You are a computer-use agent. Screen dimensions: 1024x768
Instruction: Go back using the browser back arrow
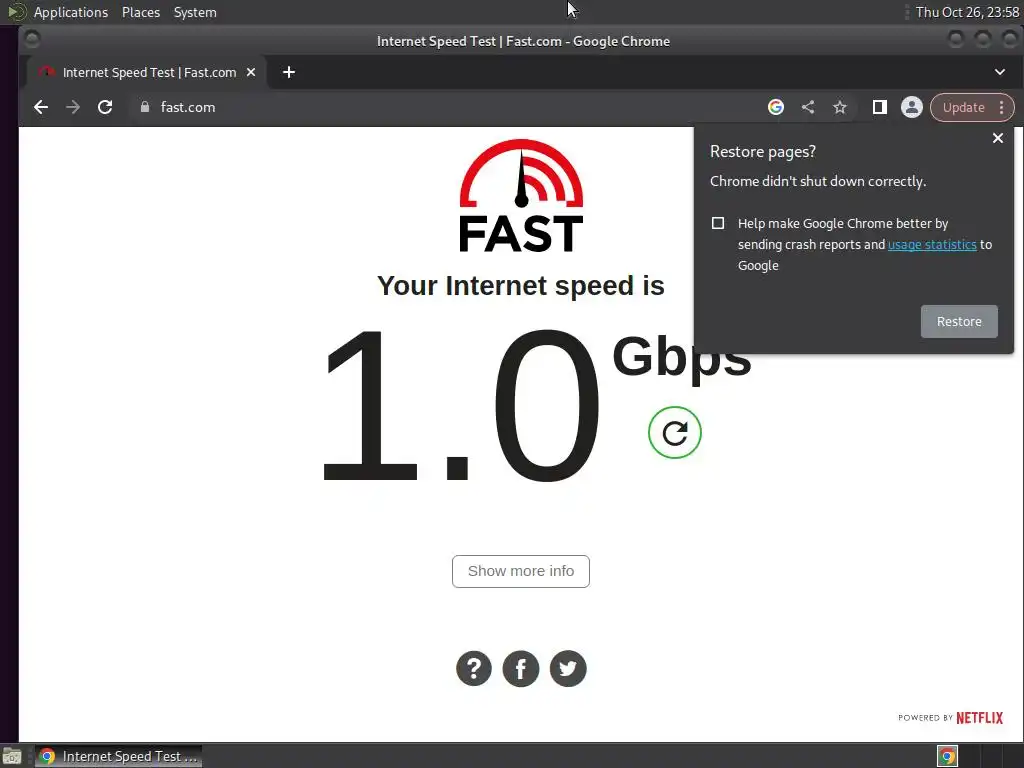[x=40, y=107]
